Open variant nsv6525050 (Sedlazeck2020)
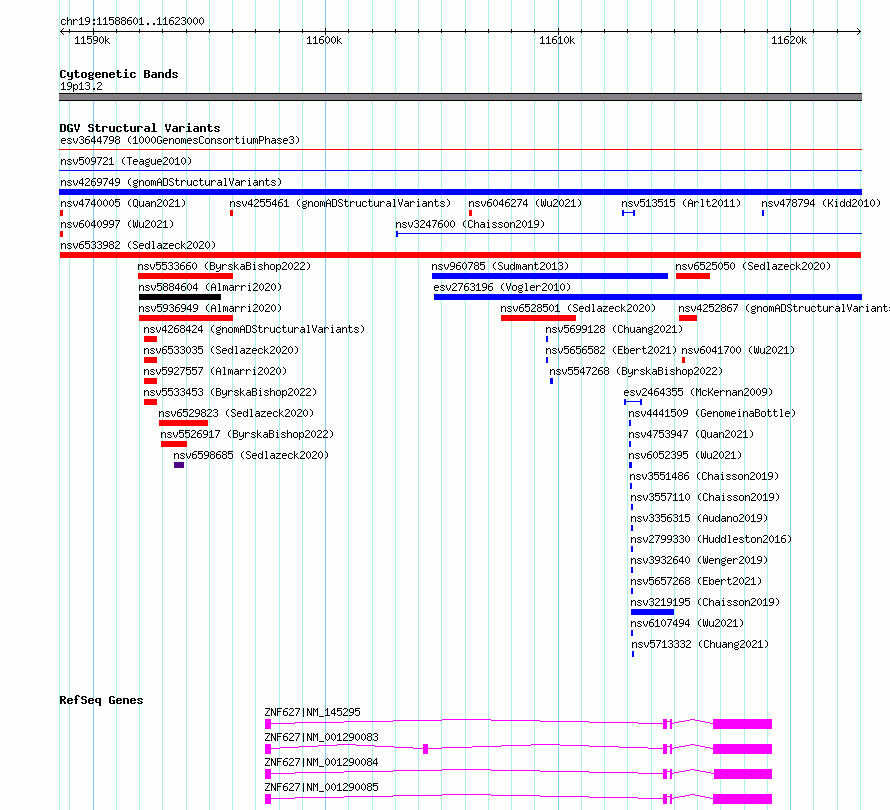The image size is (890, 810). pos(753,266)
